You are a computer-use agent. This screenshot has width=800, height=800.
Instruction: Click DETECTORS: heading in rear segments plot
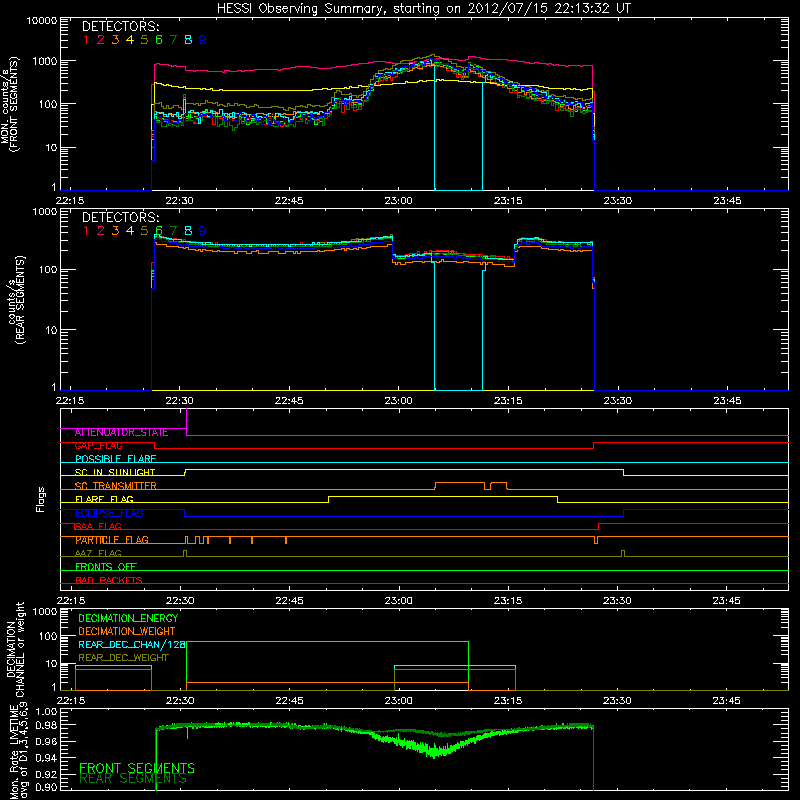[x=121, y=217]
